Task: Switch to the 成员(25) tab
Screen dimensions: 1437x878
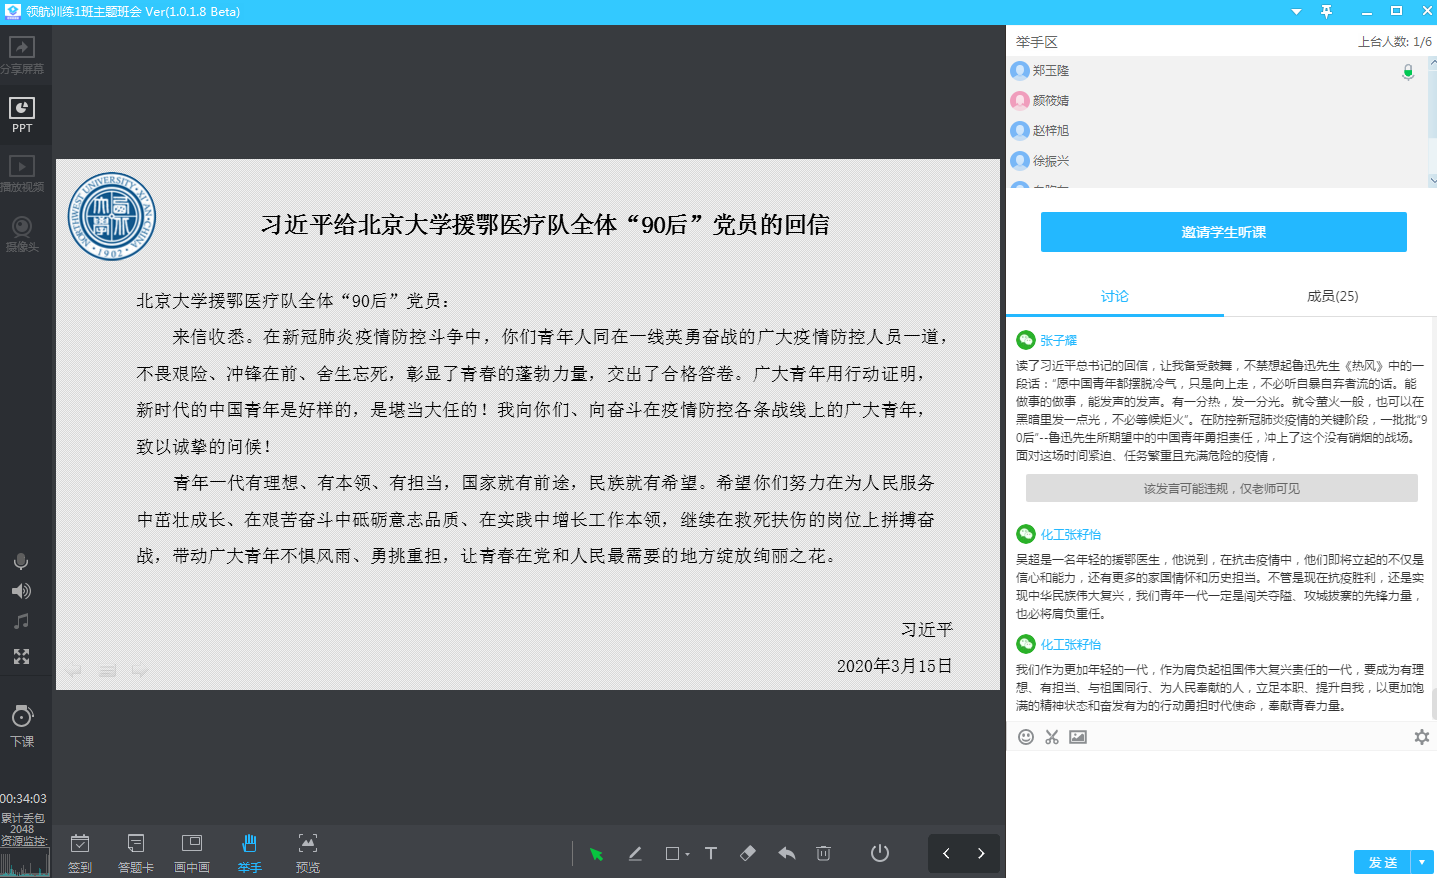Action: pos(1332,296)
